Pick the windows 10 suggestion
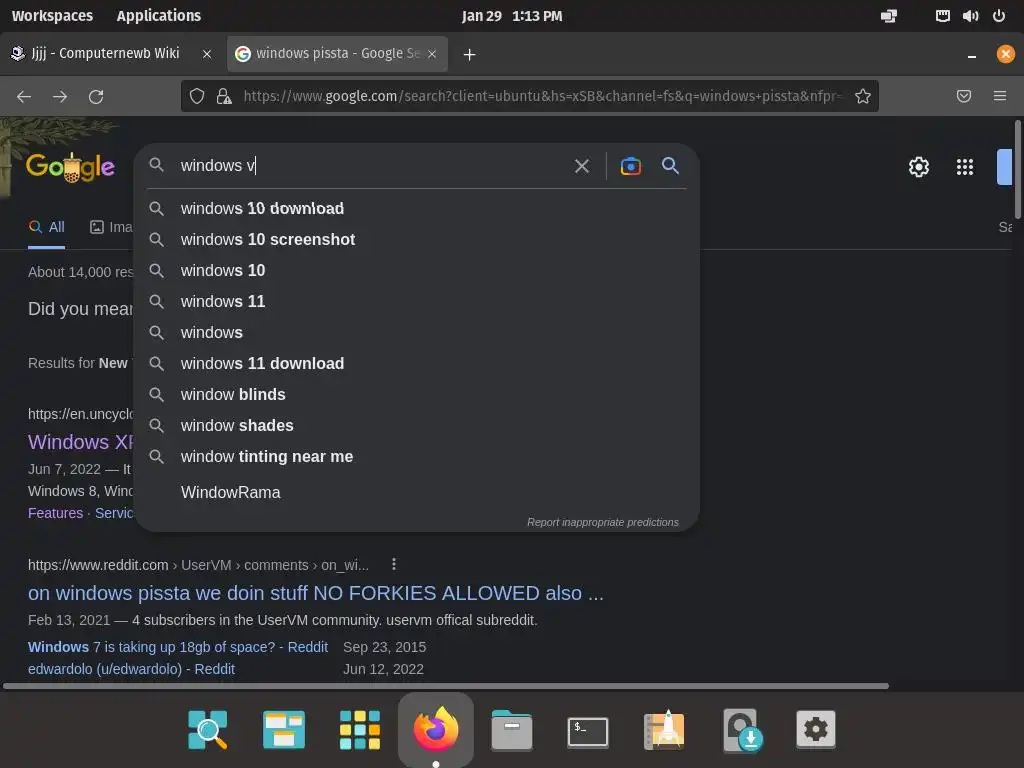Viewport: 1024px width, 768px height. coord(417,270)
